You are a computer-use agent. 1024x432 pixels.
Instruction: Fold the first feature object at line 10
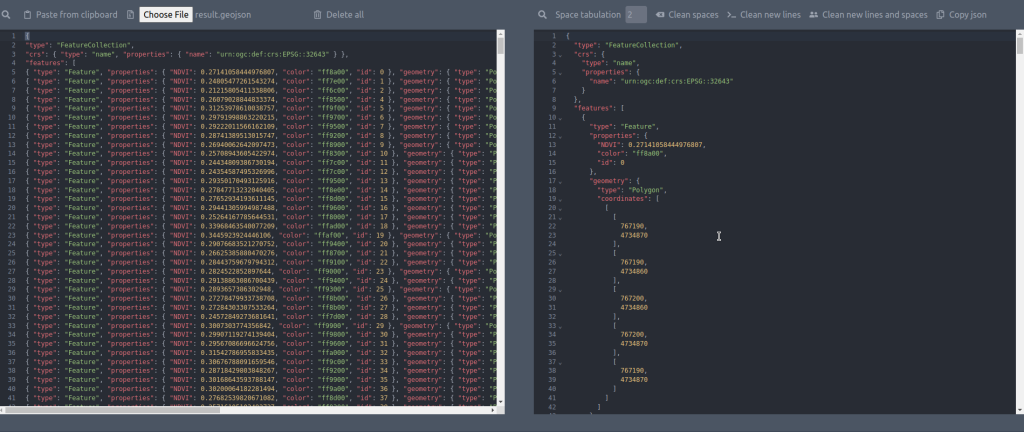pos(560,118)
